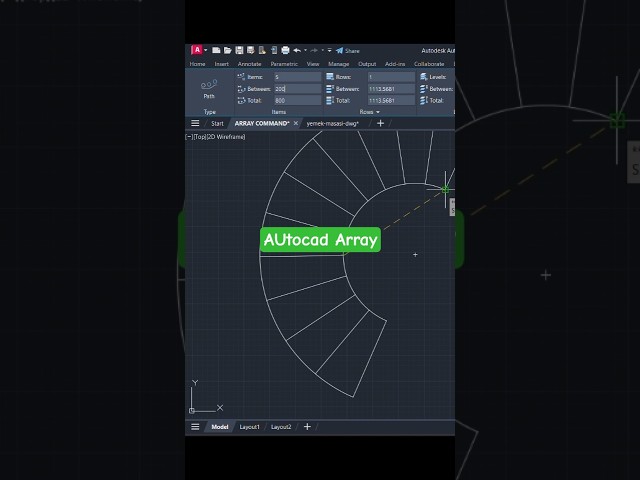This screenshot has height=480, width=640.
Task: Open the Insert ribbon tab
Action: [221, 64]
